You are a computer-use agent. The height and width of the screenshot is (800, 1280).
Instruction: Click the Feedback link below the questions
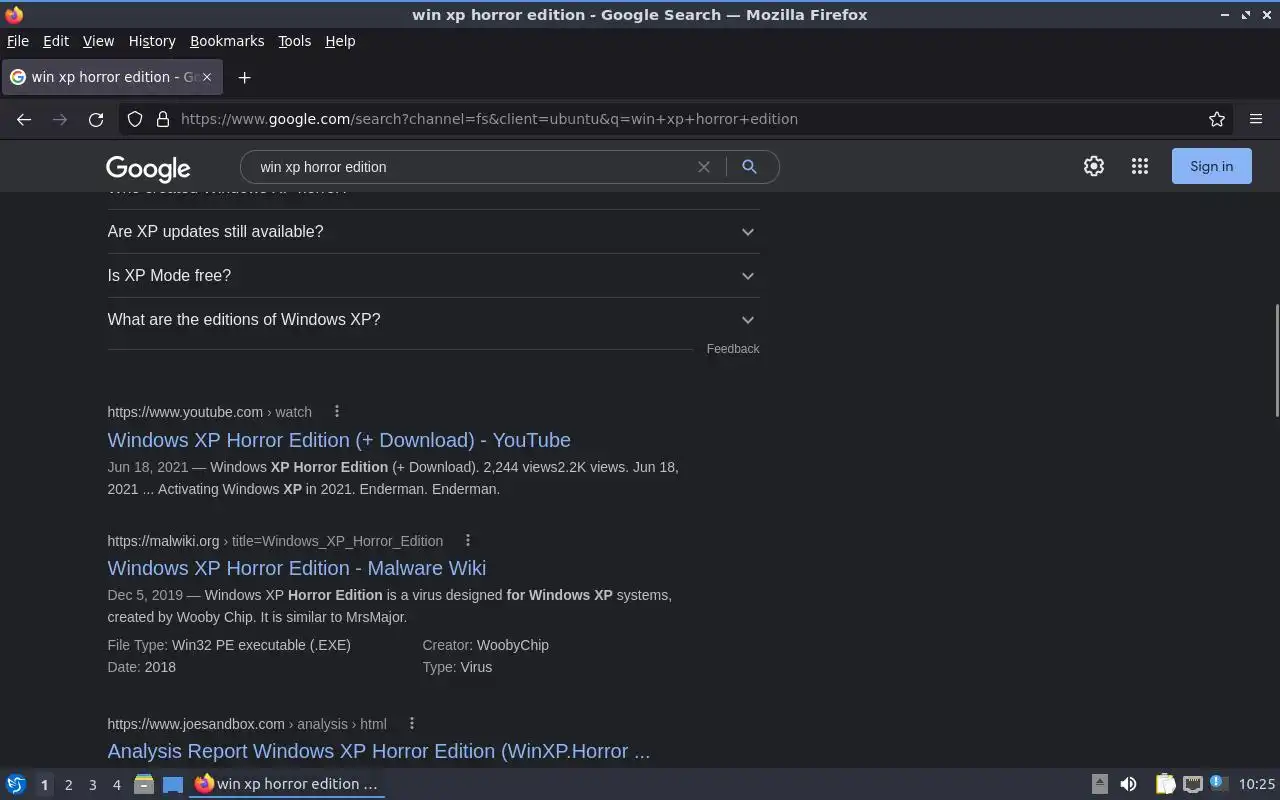point(733,349)
